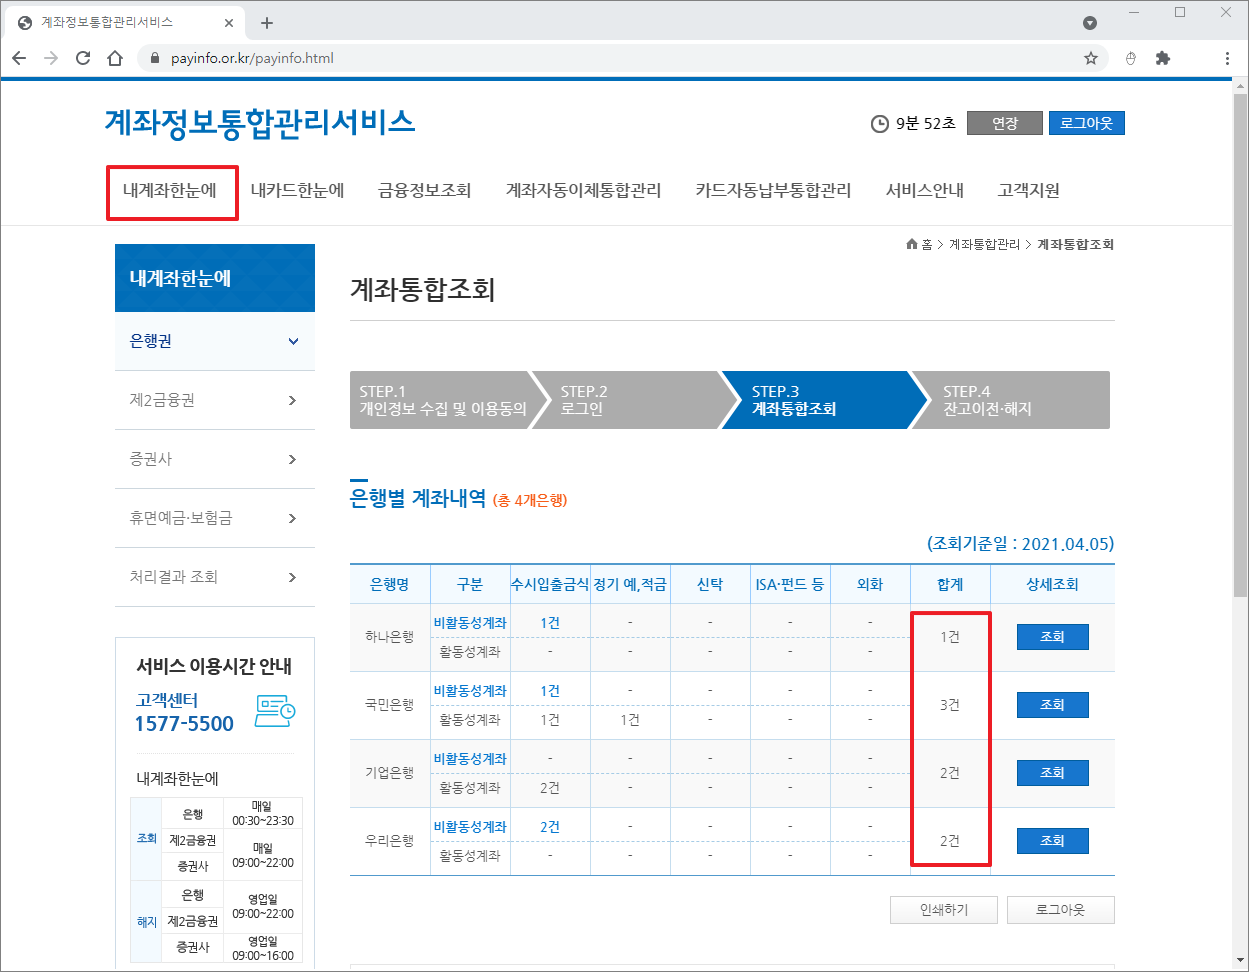Click the browser forward arrow
Viewport: 1249px width, 972px height.
51,58
